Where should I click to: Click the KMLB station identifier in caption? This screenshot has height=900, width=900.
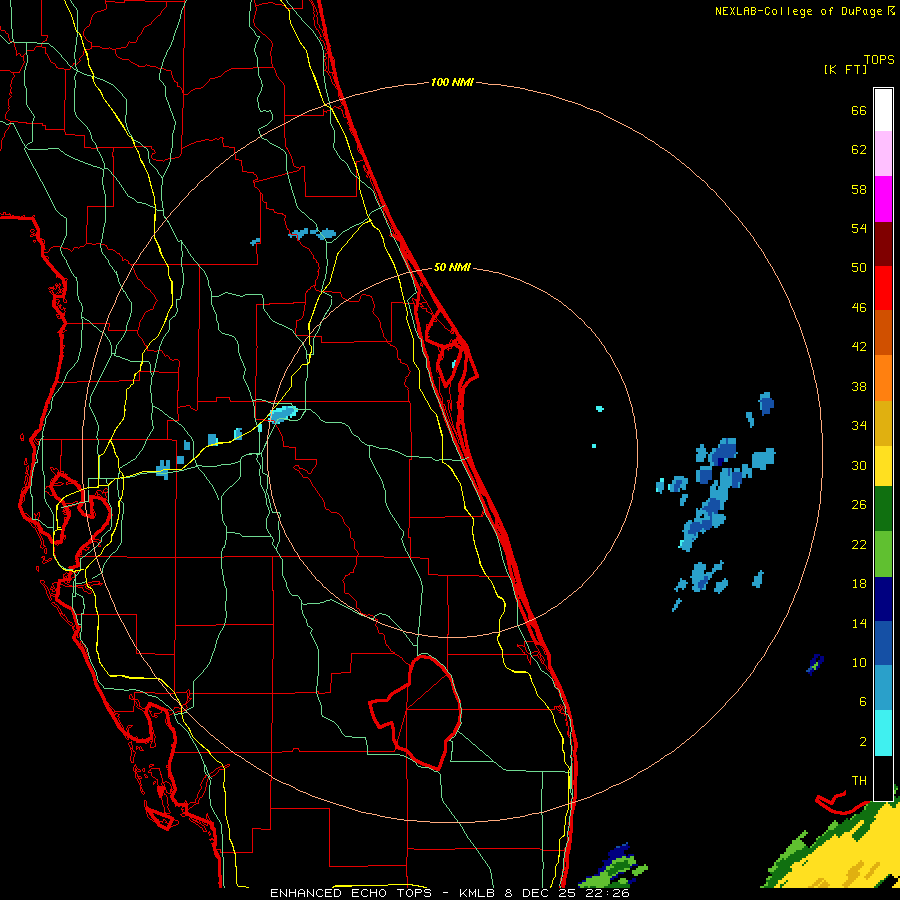pos(478,893)
